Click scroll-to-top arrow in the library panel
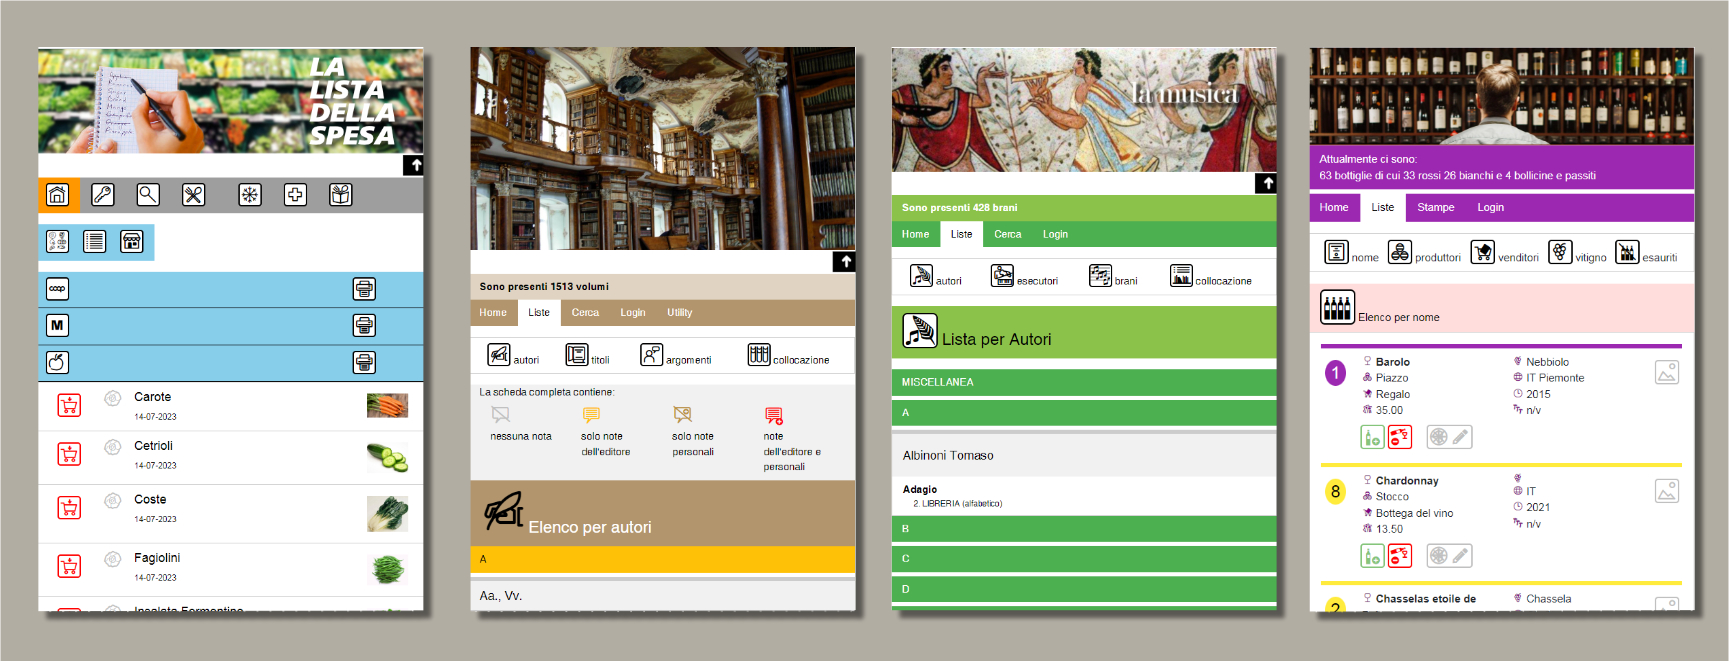The width and height of the screenshot is (1729, 661). click(x=845, y=262)
